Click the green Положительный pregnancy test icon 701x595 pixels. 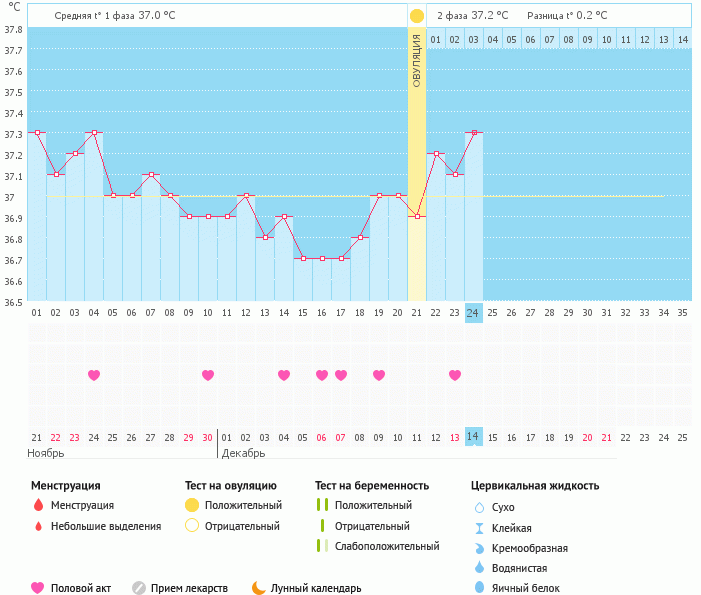[322, 505]
